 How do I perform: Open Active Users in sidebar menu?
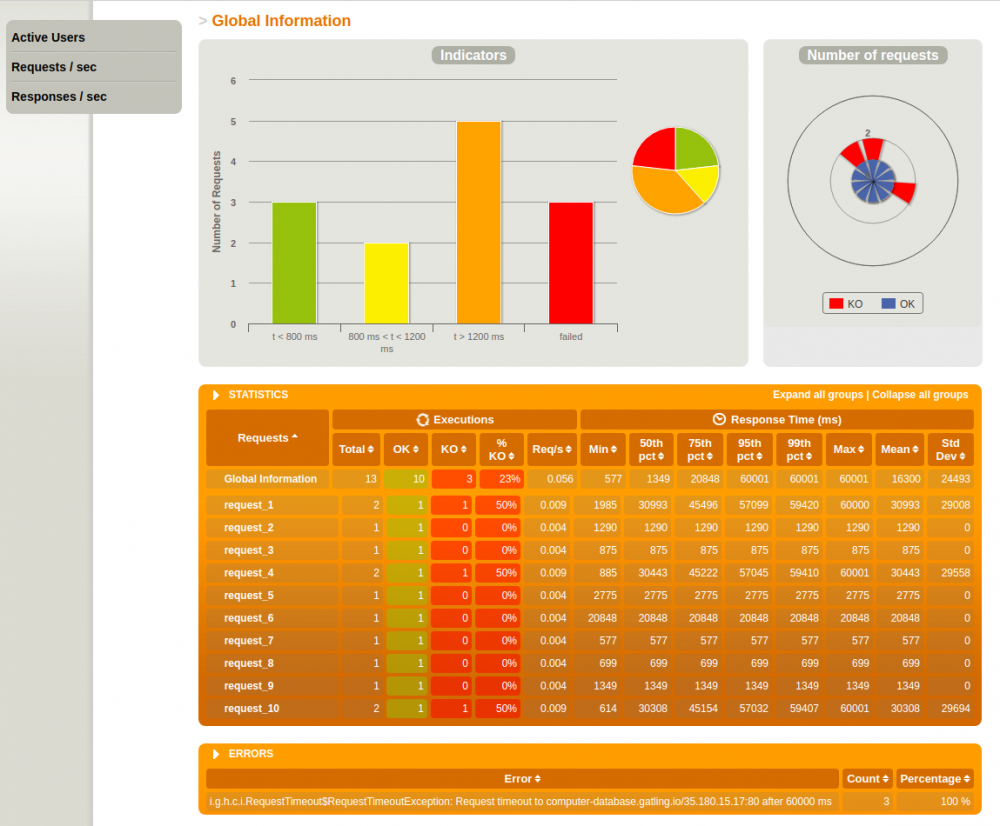(48, 38)
